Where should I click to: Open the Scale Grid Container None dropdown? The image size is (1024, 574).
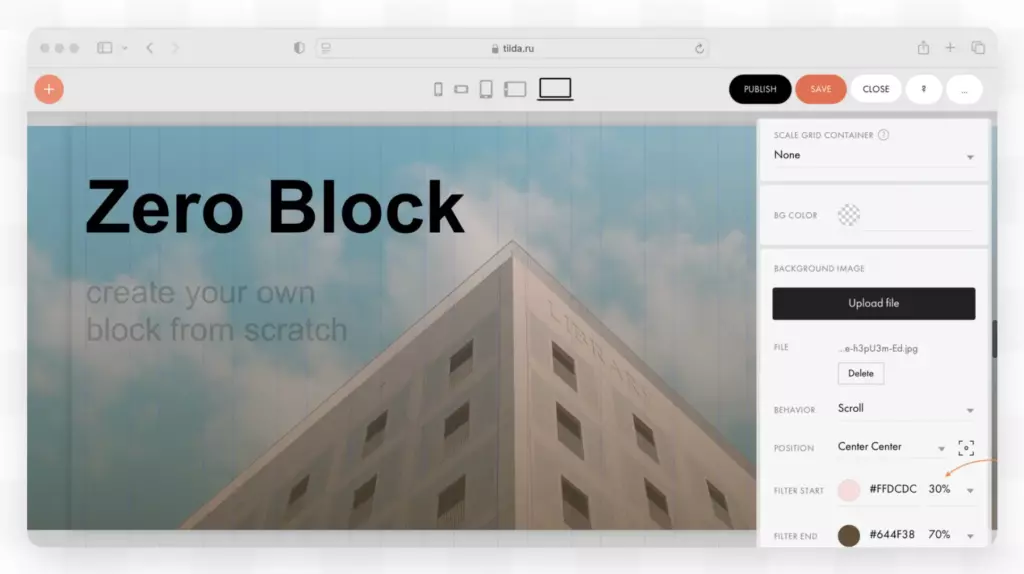(873, 155)
